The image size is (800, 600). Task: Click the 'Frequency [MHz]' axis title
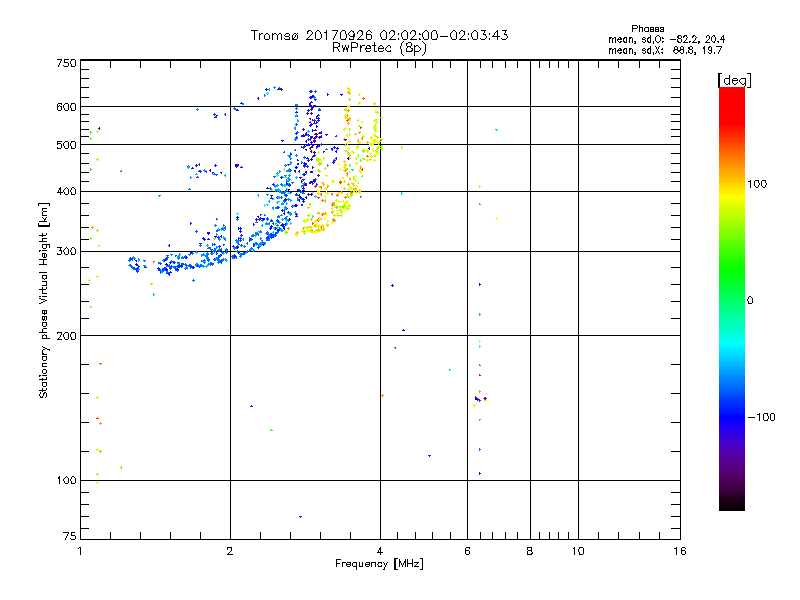click(x=379, y=564)
